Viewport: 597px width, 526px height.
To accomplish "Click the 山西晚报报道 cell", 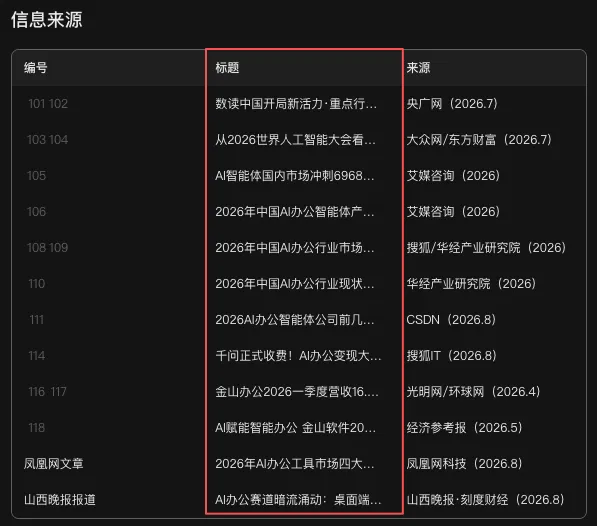I will pos(59,500).
